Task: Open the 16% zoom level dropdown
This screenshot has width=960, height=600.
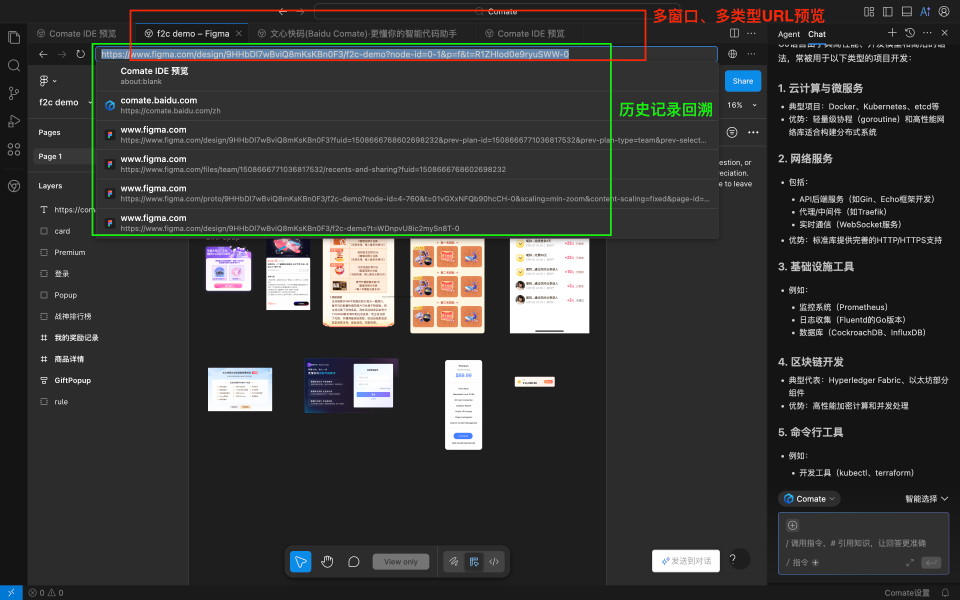Action: (742, 105)
